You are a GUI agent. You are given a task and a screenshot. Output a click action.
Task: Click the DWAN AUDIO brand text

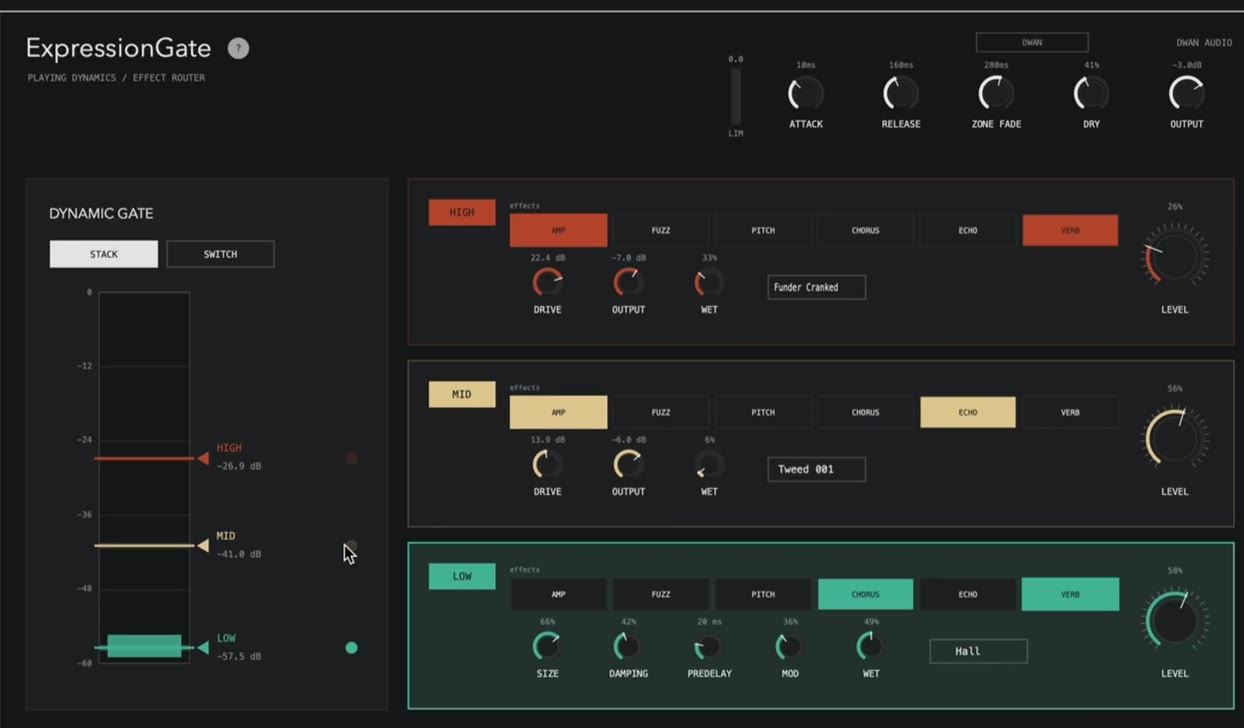click(1204, 43)
